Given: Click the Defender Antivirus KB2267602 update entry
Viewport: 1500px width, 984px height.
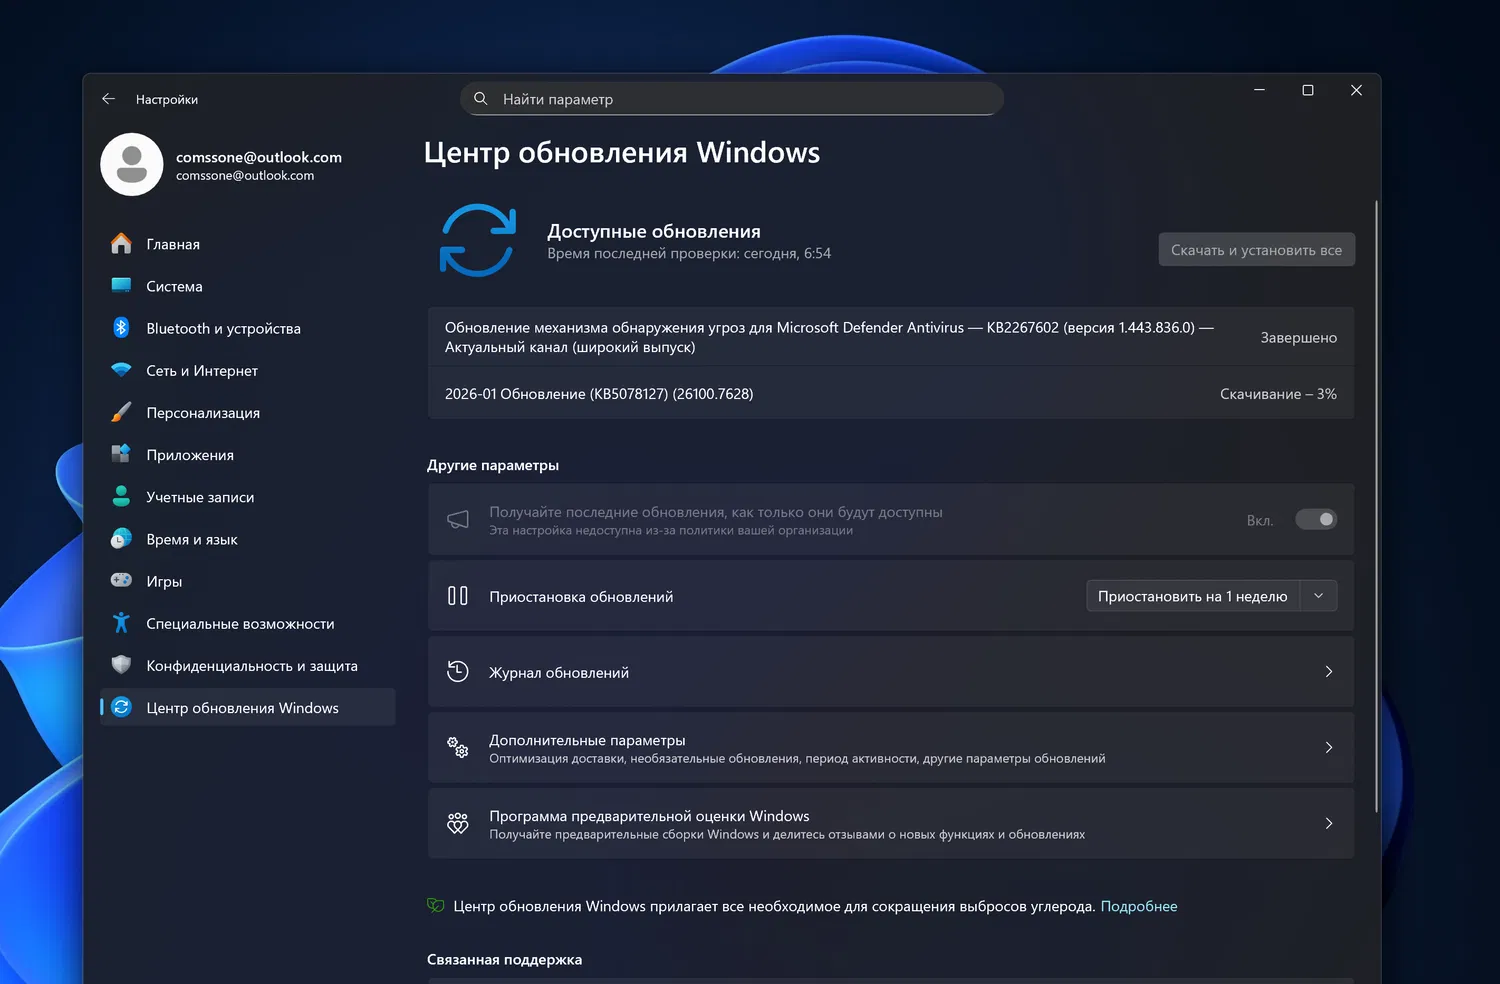Looking at the screenshot, I should [891, 337].
